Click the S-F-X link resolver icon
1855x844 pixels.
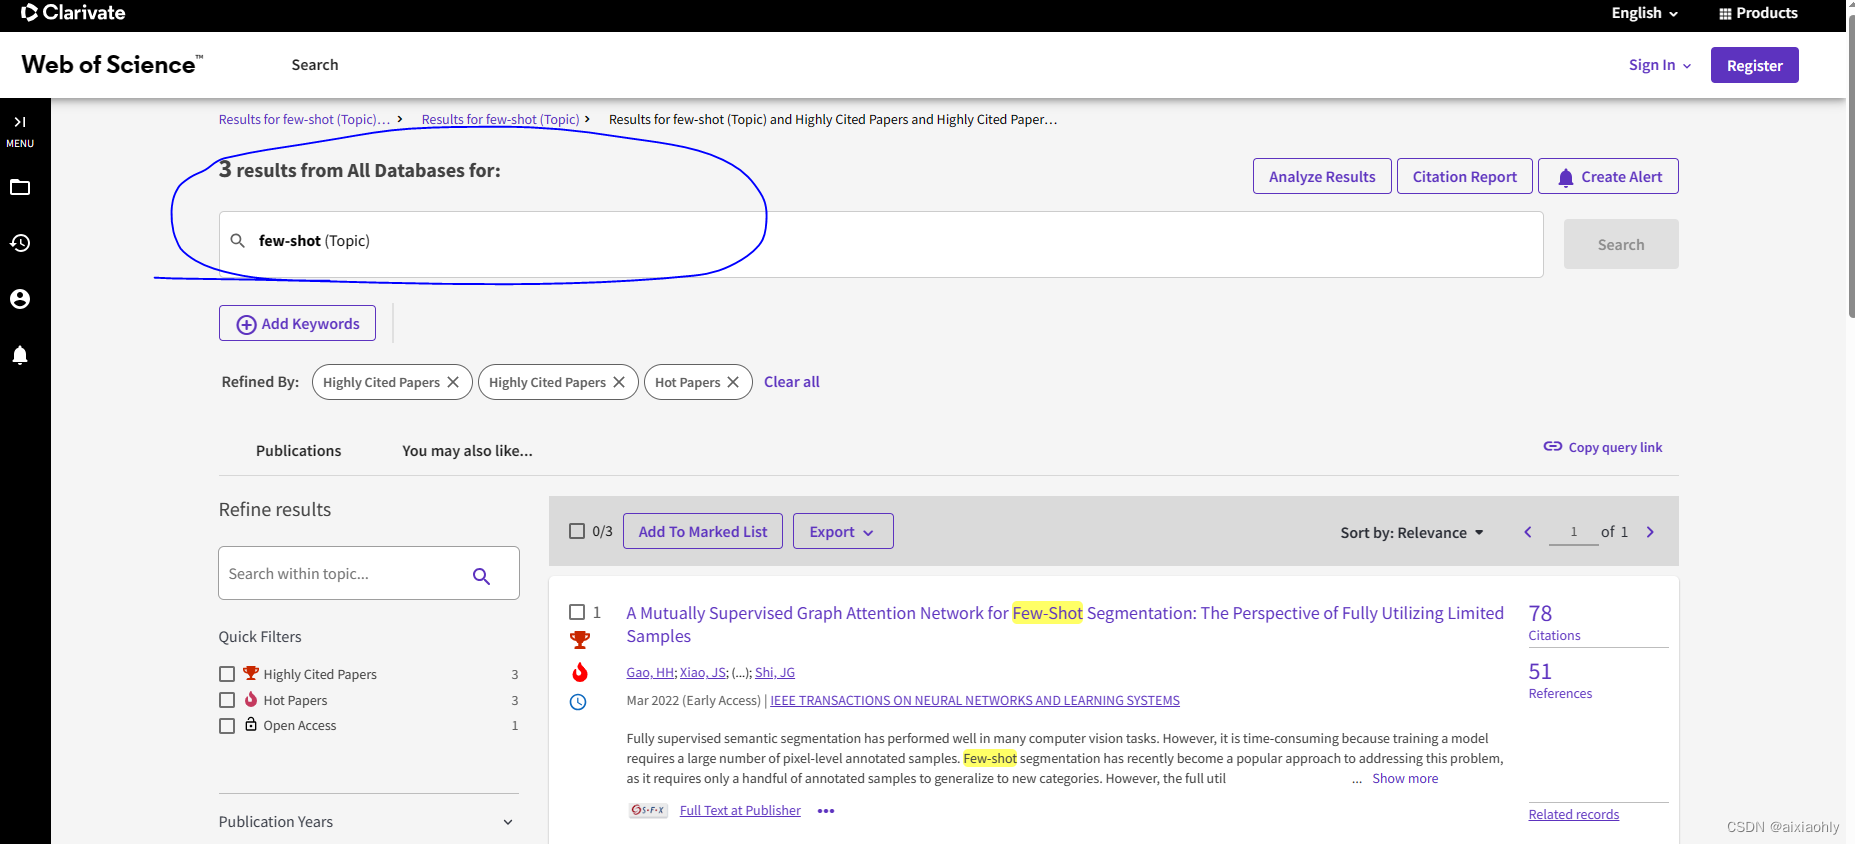[648, 810]
